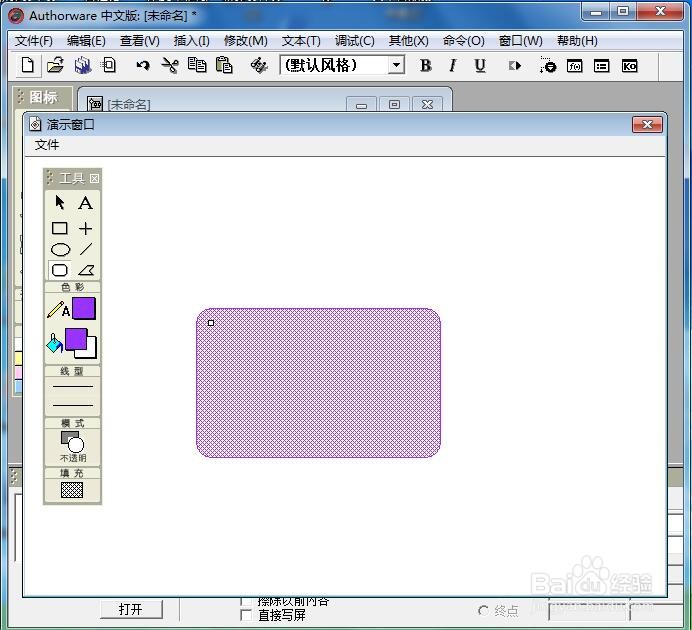This screenshot has width=692, height=630.
Task: Enable the 直接写屏 checkbox
Action: pyautogui.click(x=246, y=615)
